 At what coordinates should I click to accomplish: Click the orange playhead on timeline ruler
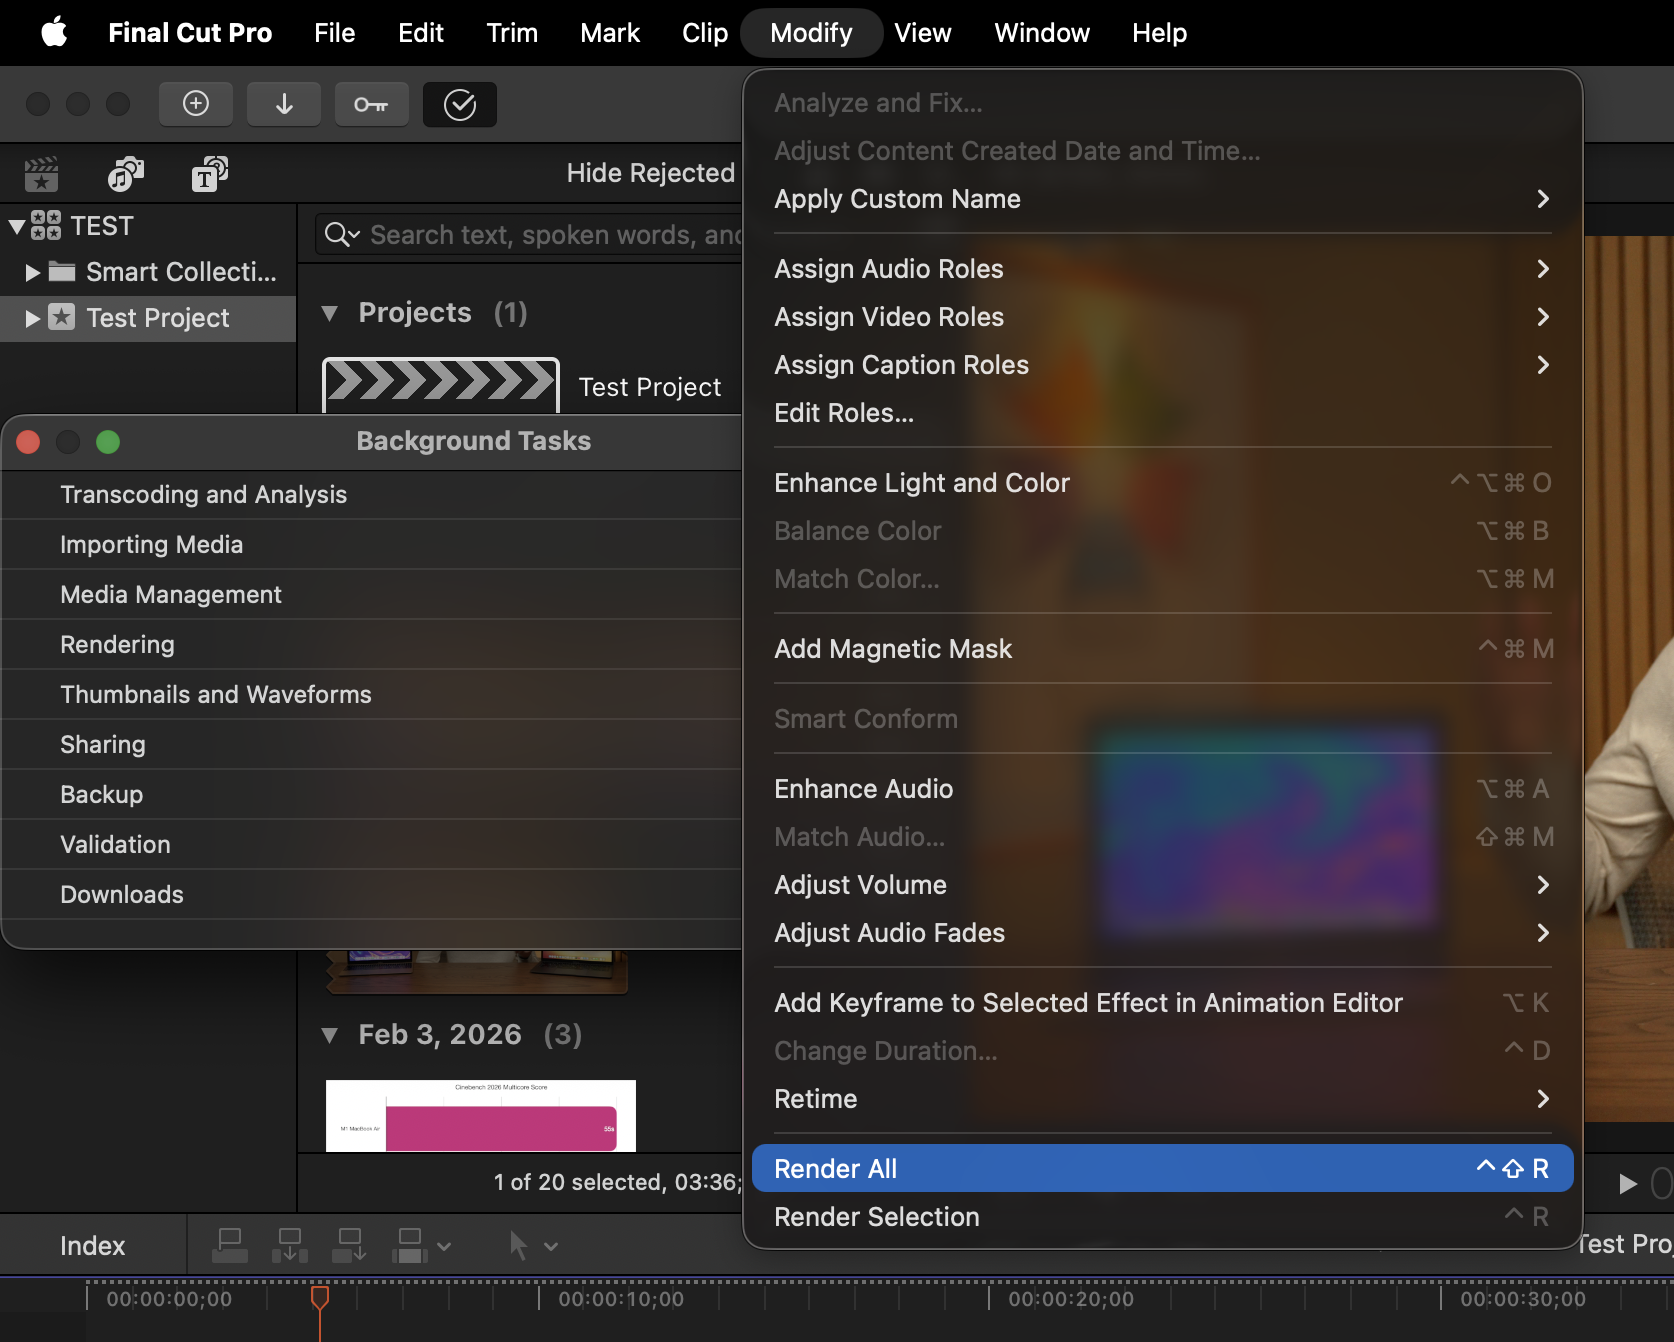tap(320, 1298)
